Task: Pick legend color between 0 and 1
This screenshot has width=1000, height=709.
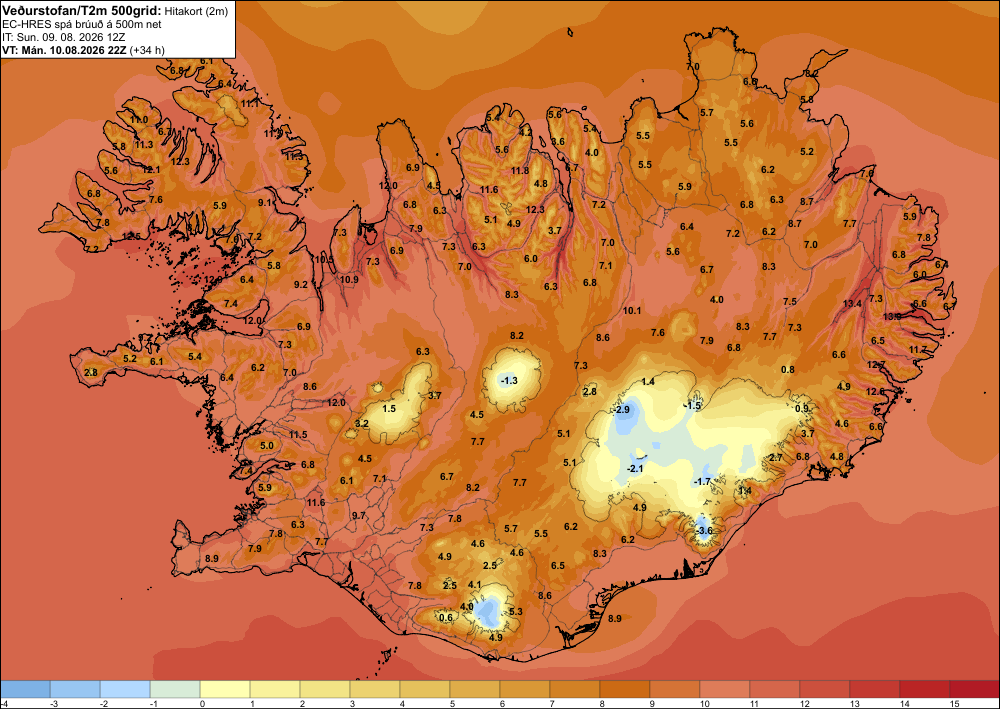Action: pos(225,689)
